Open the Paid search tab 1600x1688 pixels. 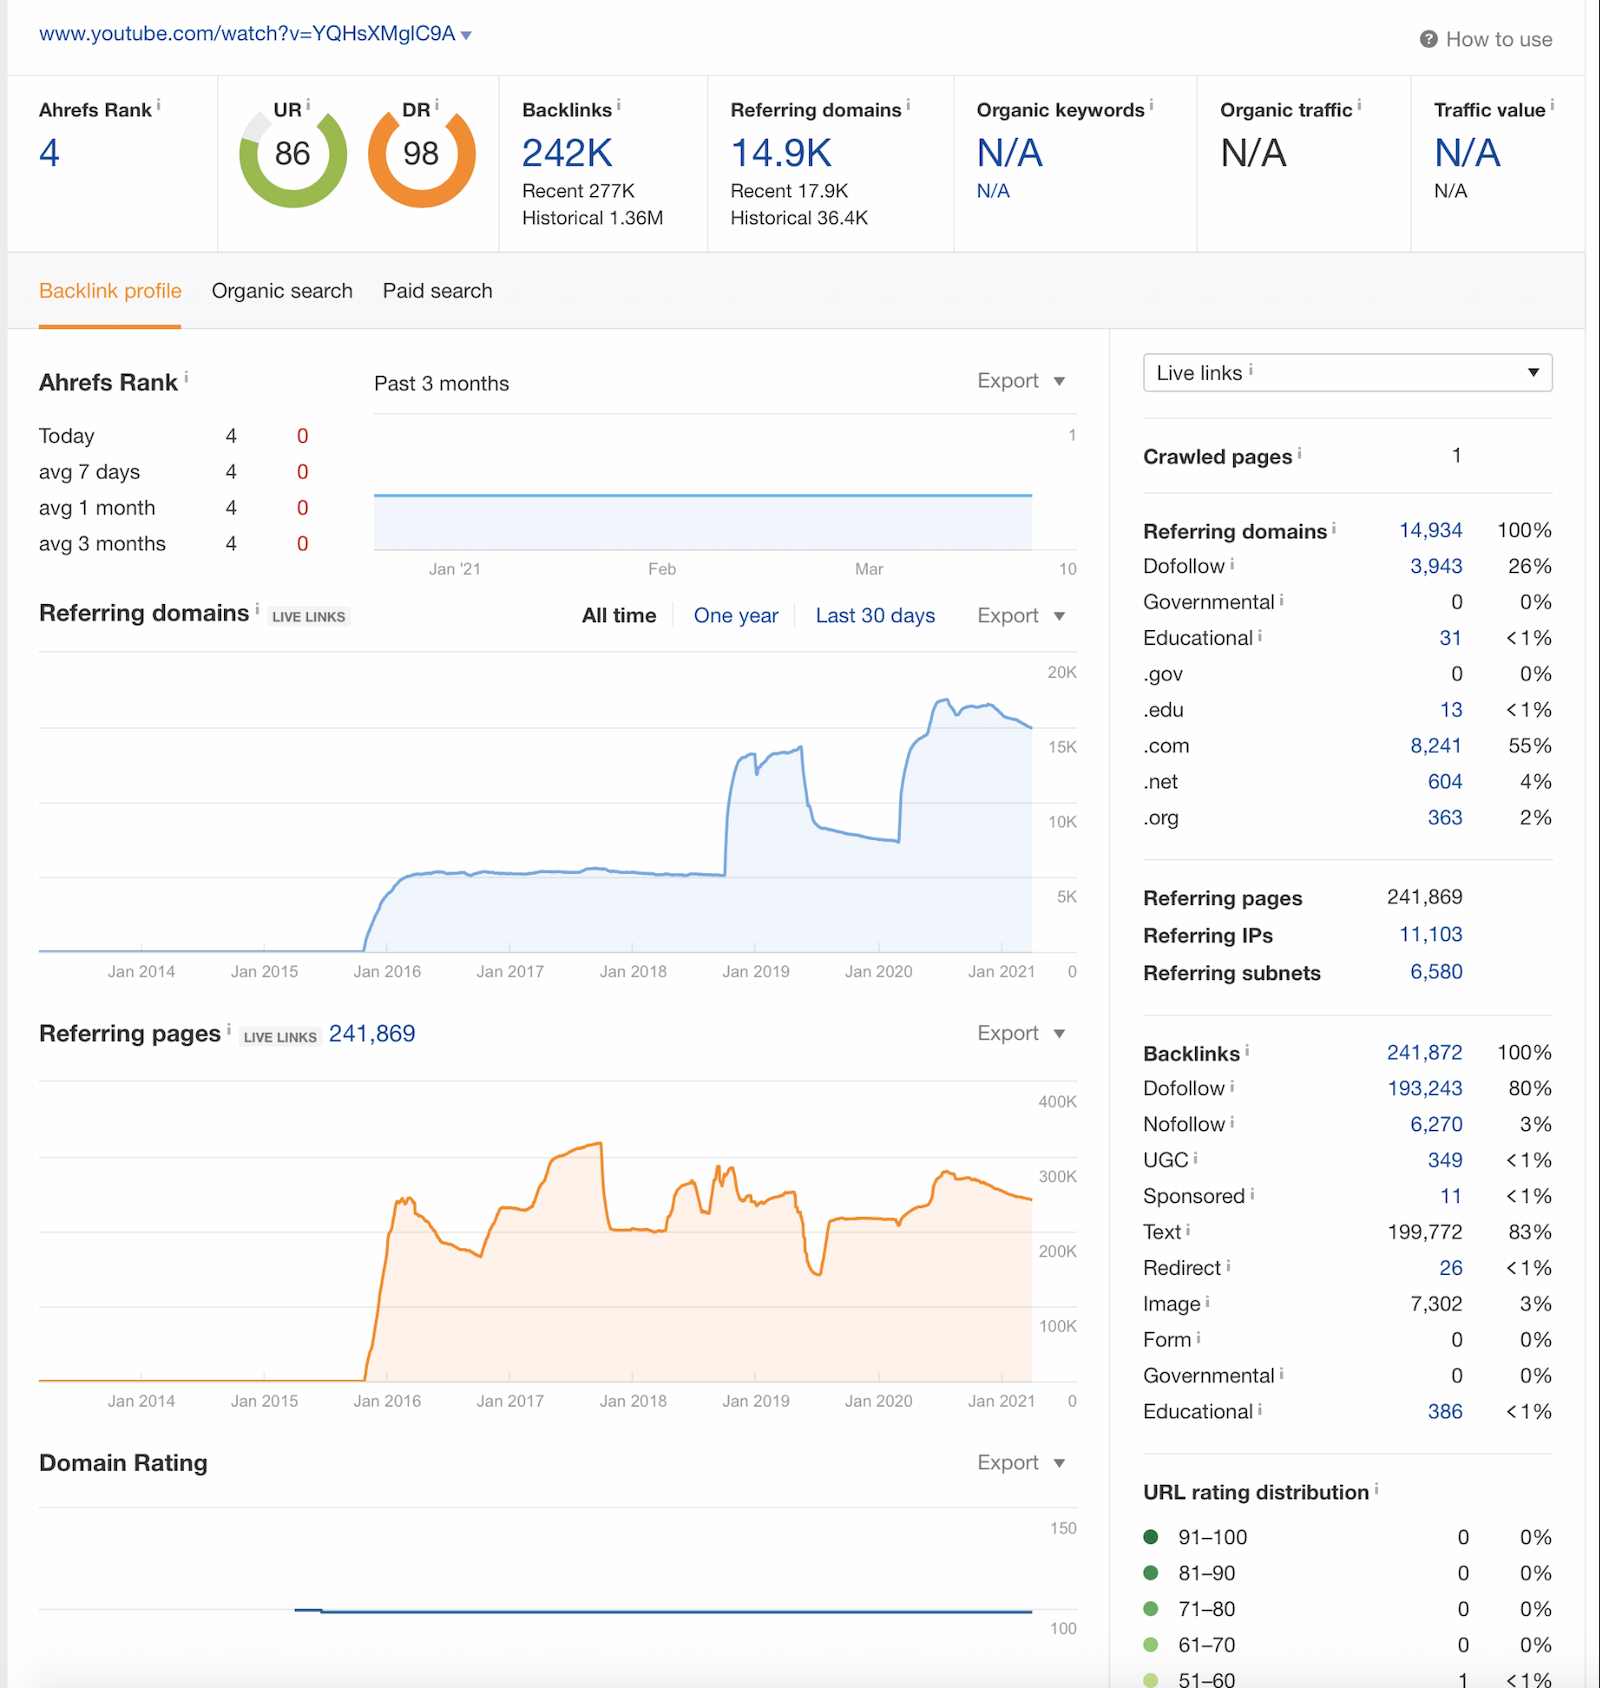[437, 291]
